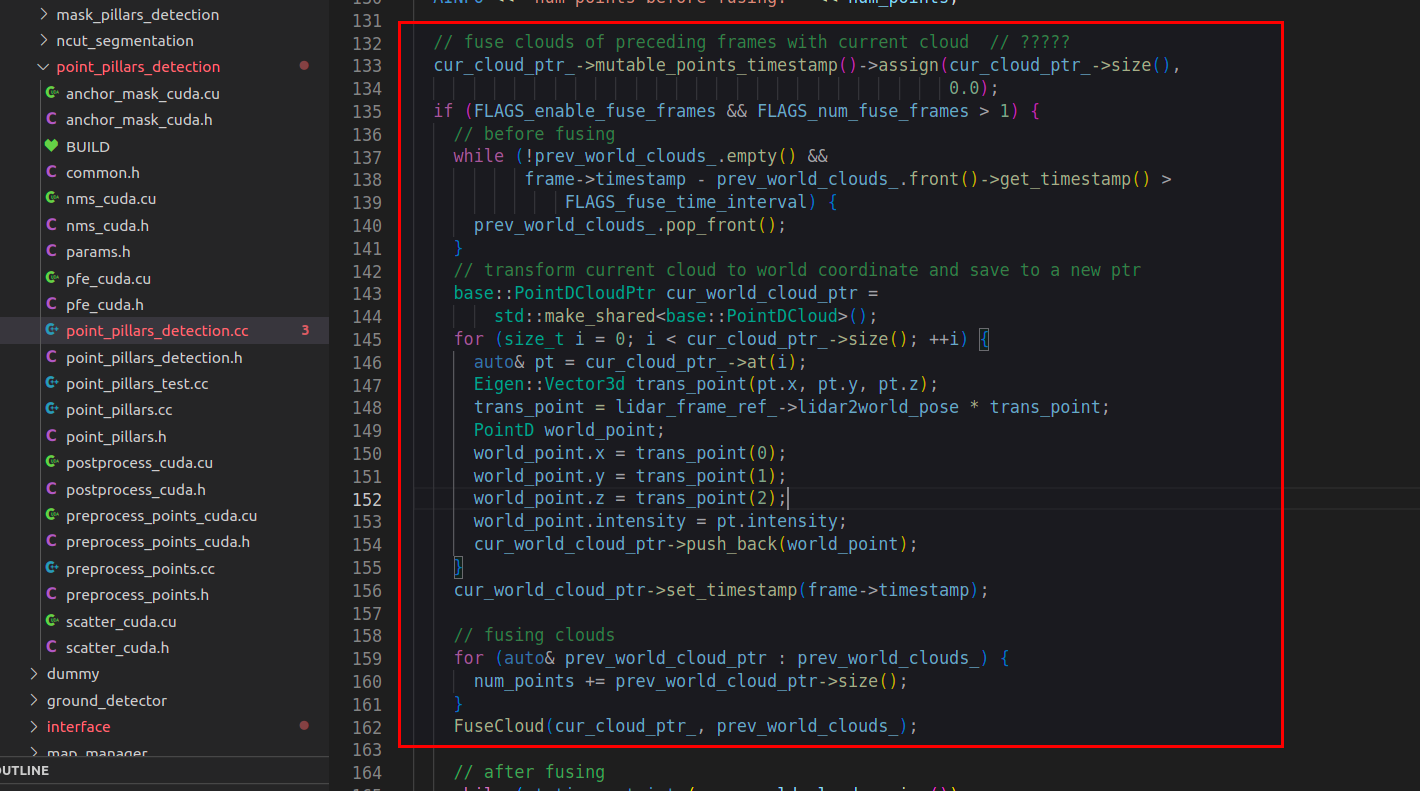Click the C icon beside preprocess_points_cuda.h
The width and height of the screenshot is (1420, 791).
[x=52, y=541]
